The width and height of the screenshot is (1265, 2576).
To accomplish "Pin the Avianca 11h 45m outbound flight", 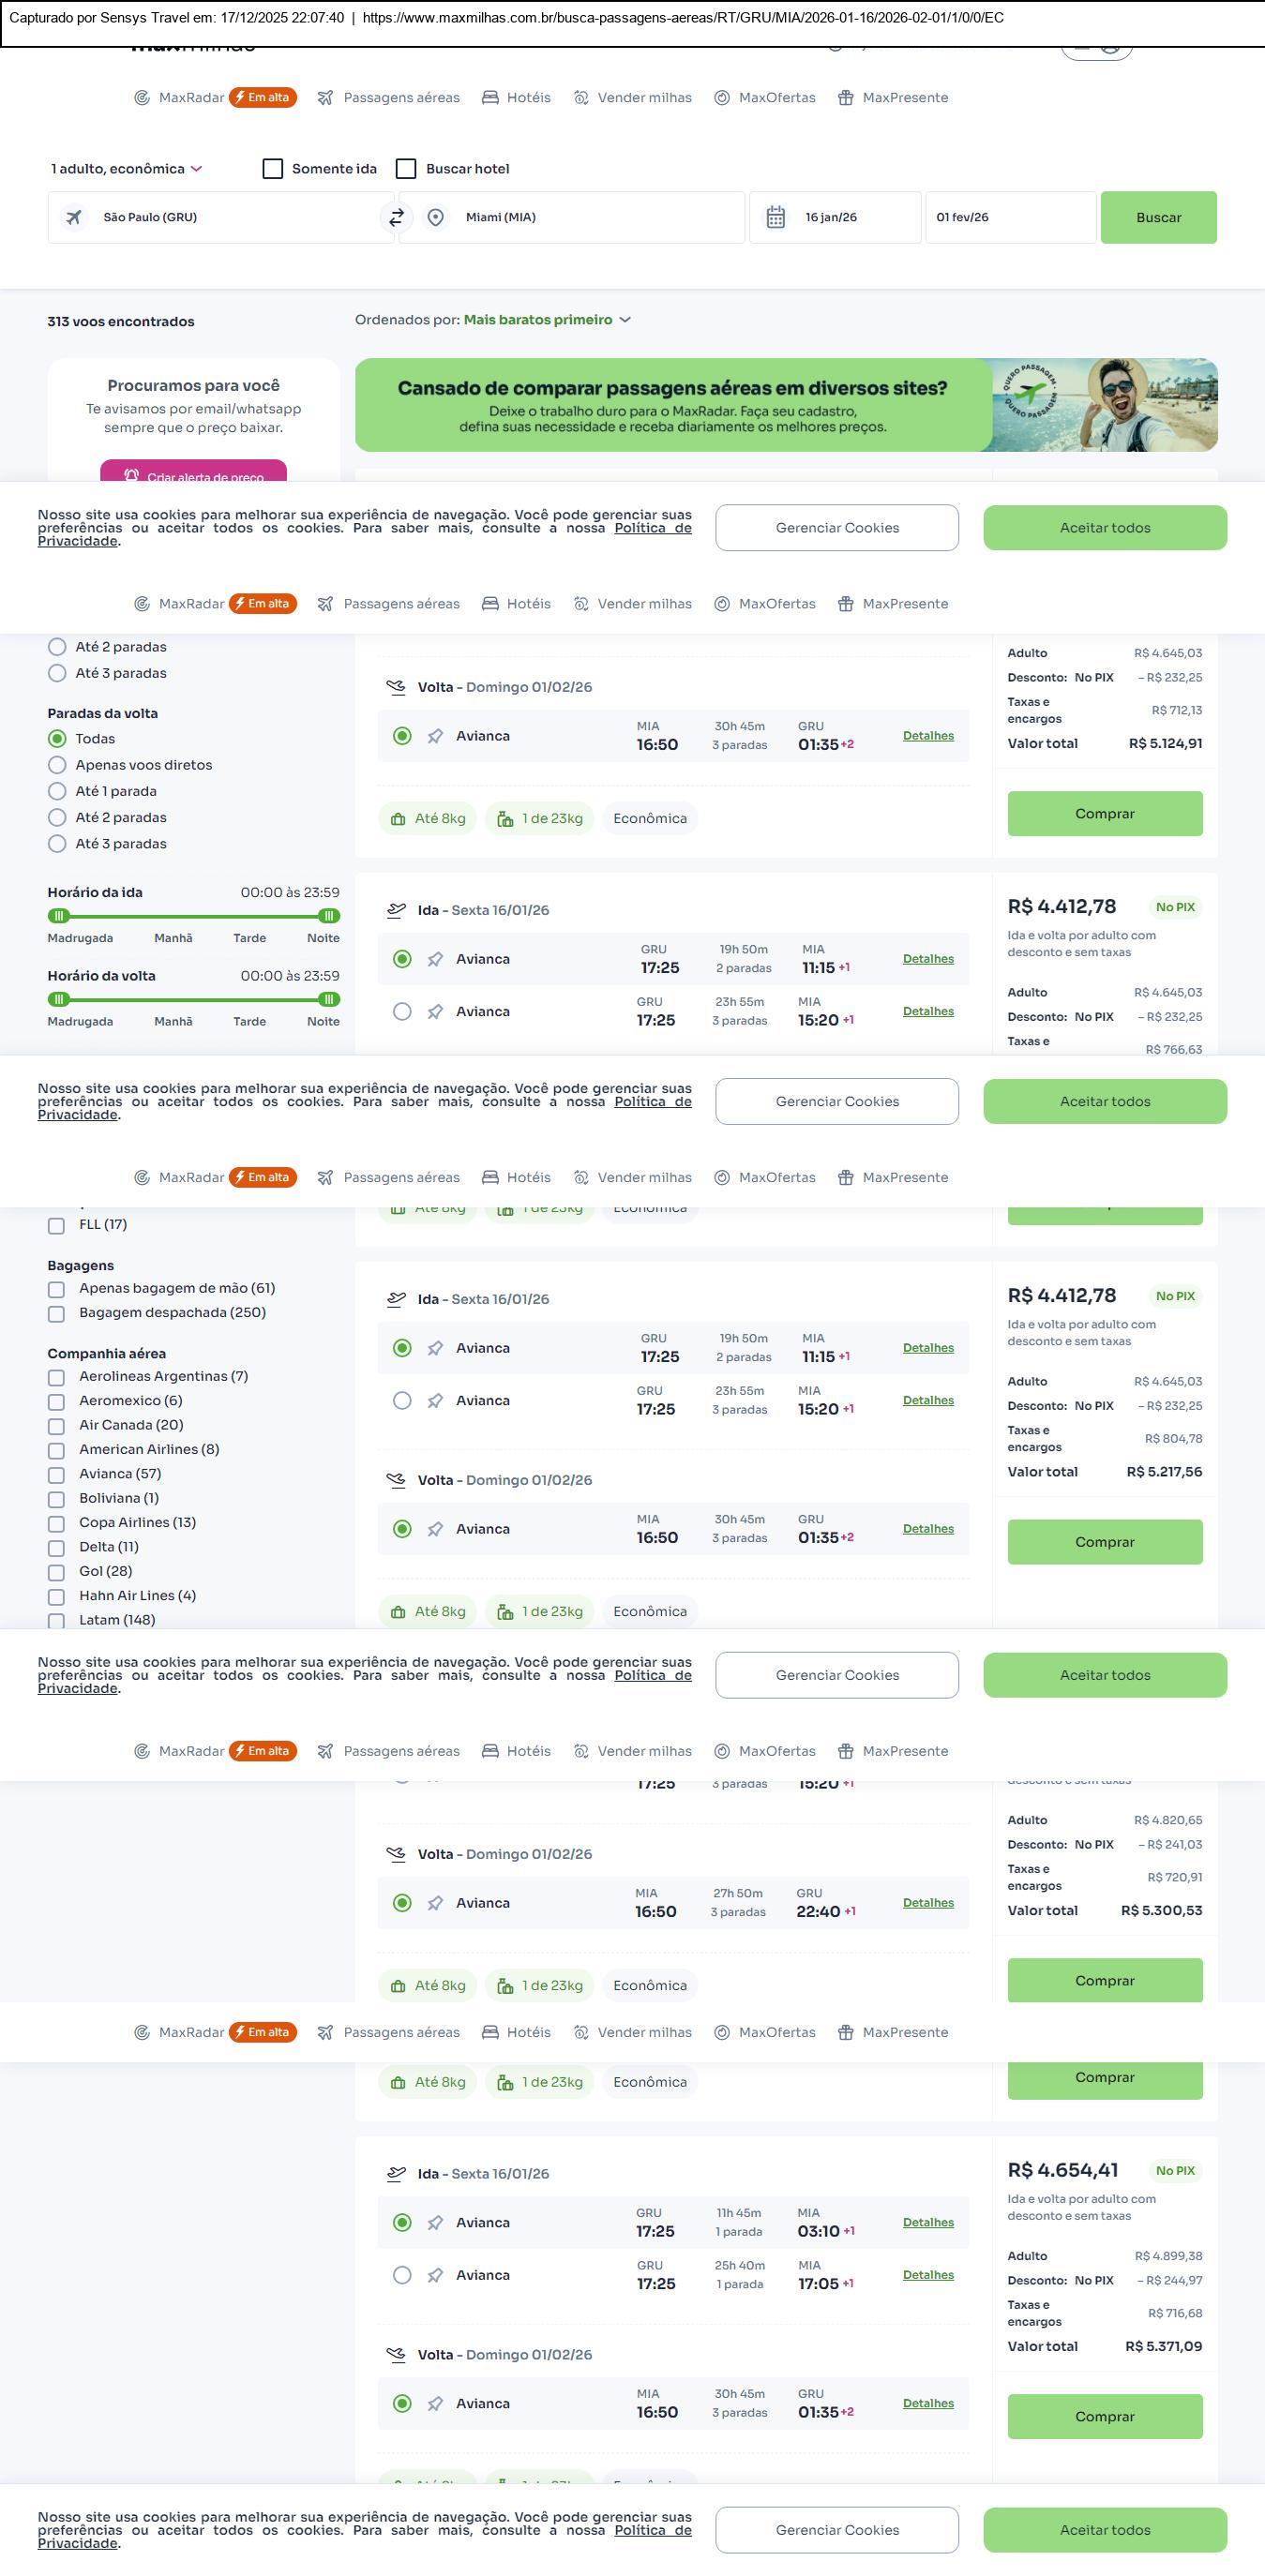I will pyautogui.click(x=435, y=2223).
